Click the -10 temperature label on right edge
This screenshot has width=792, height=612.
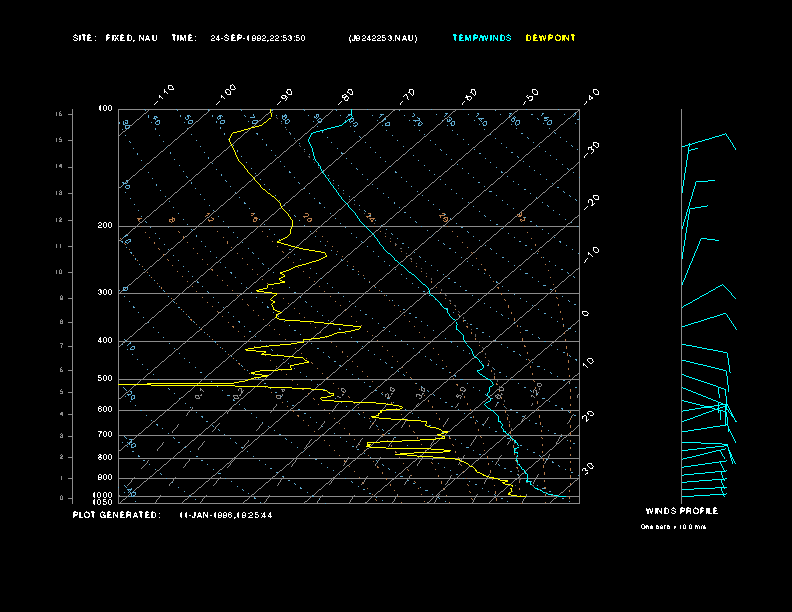pos(591,254)
